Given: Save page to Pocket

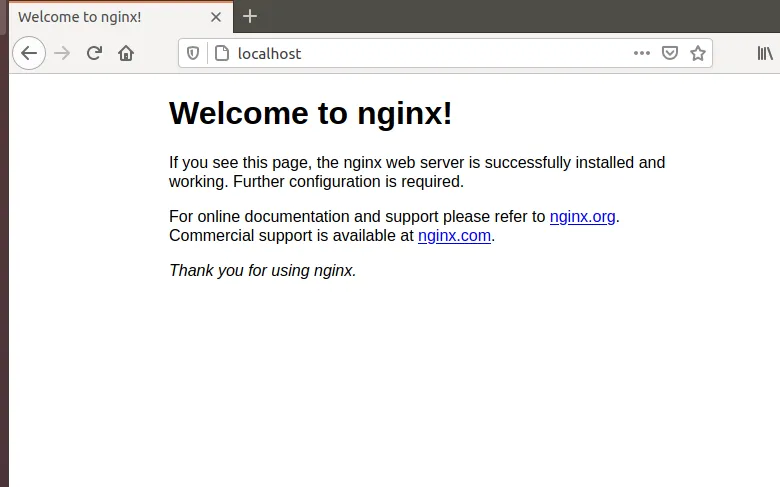Looking at the screenshot, I should coord(670,53).
